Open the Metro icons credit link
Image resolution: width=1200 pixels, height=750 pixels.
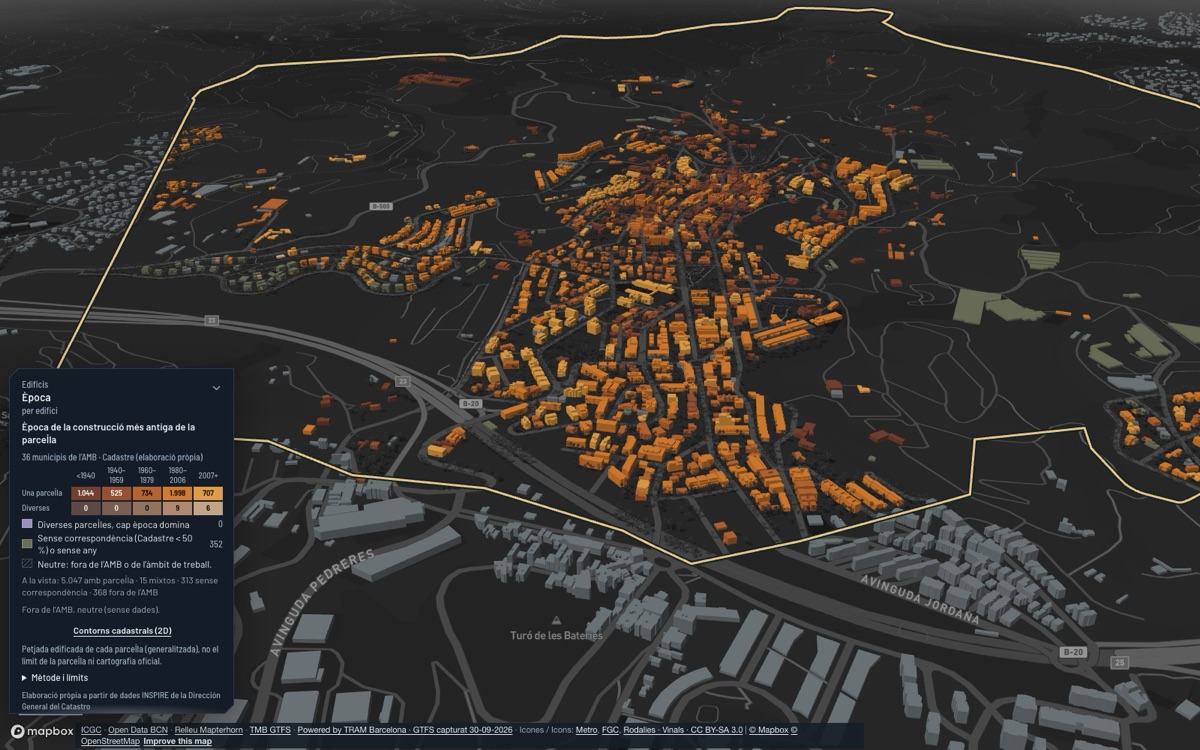[x=587, y=730]
